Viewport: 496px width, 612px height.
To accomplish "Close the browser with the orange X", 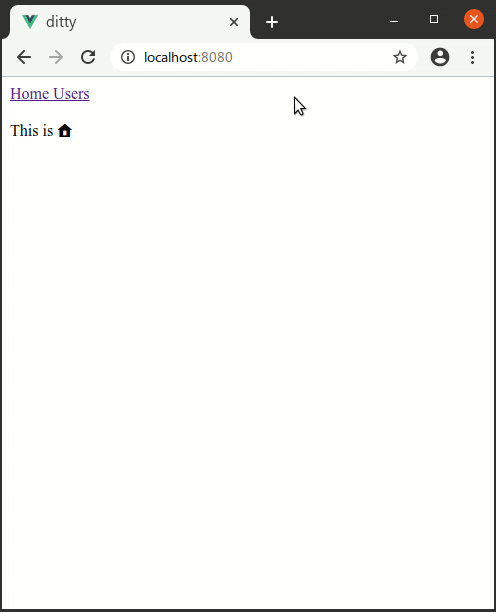I will coord(474,19).
